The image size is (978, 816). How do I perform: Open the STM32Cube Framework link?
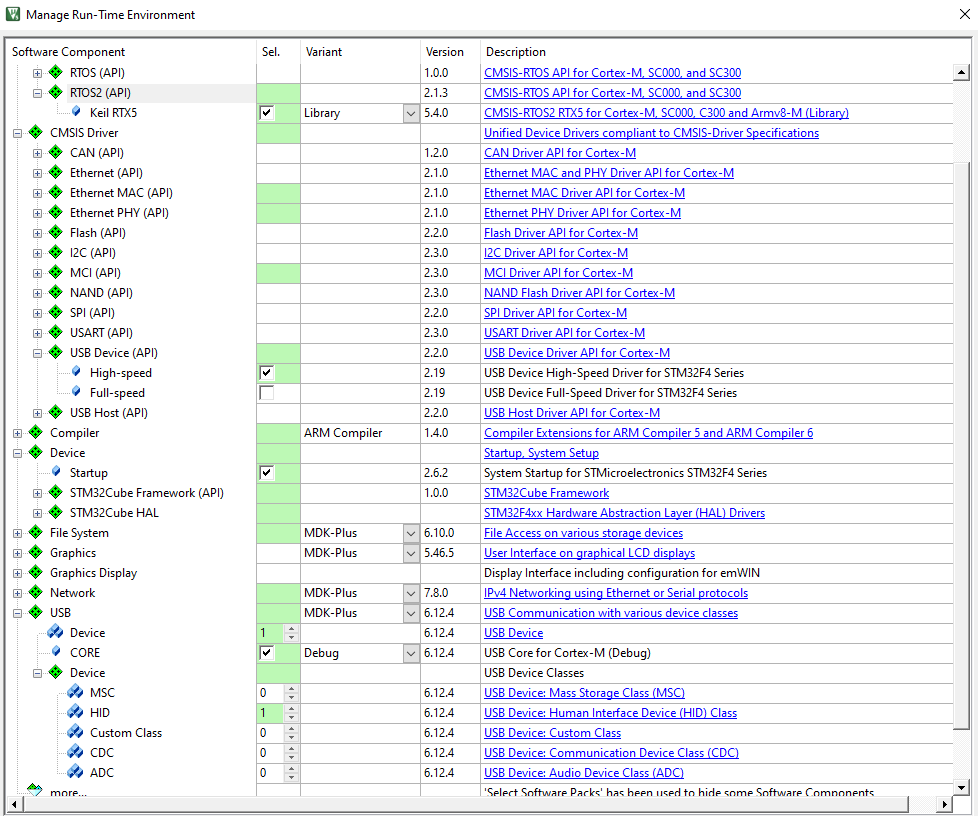(546, 493)
